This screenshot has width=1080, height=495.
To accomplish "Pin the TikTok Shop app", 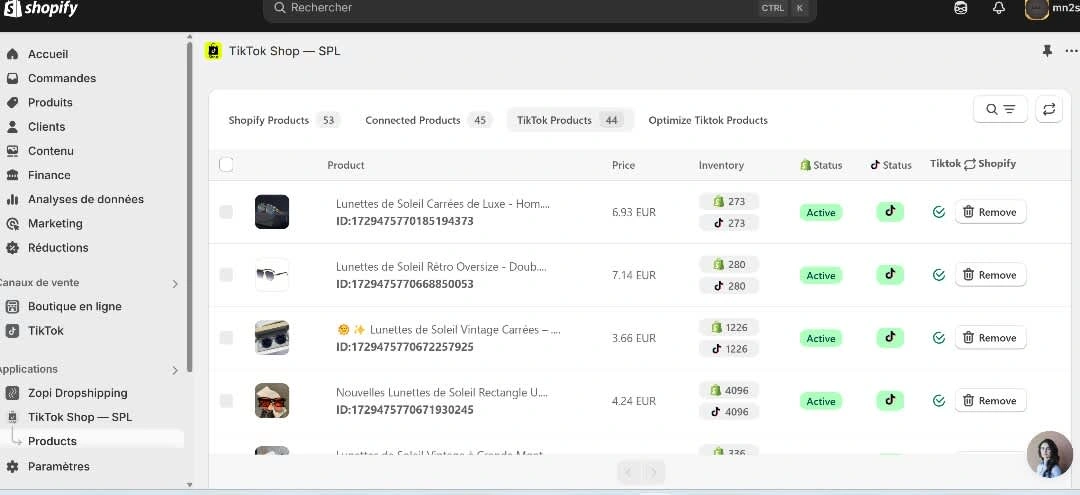I will (1047, 51).
